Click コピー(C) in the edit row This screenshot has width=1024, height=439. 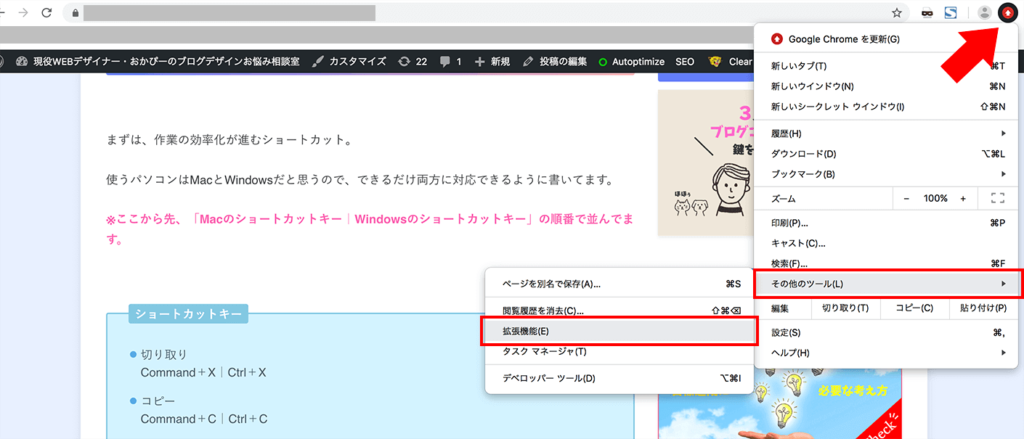click(x=914, y=308)
